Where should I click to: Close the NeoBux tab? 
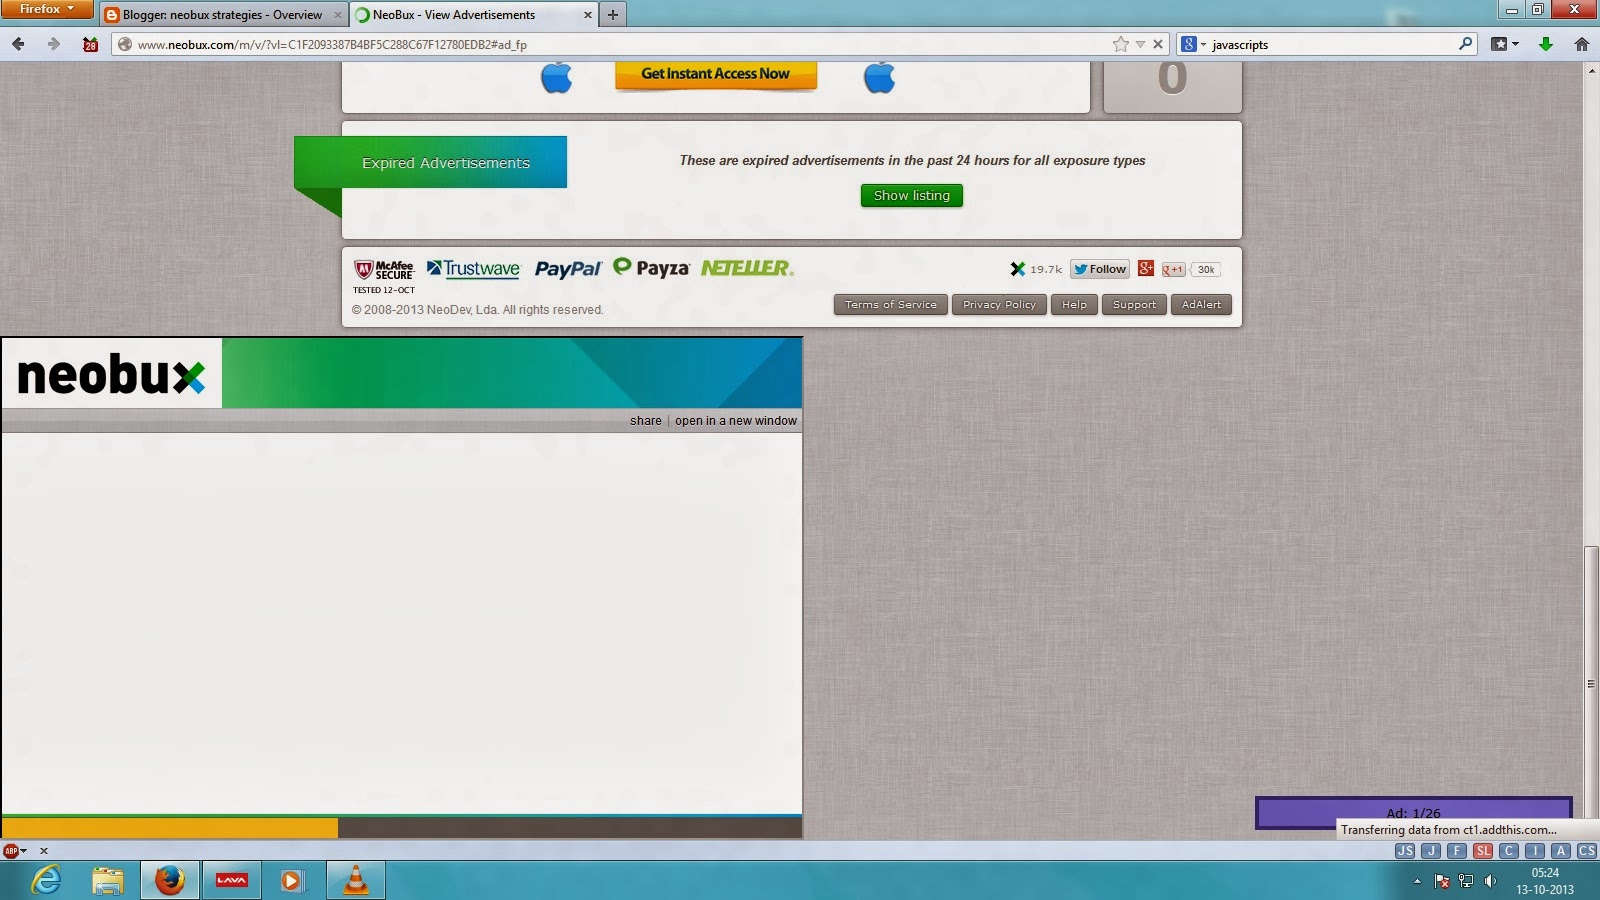587,15
